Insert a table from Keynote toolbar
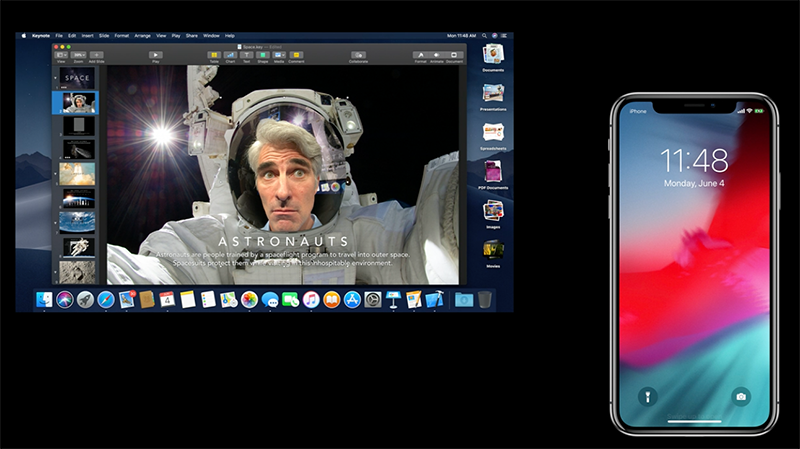800x449 pixels. click(214, 55)
